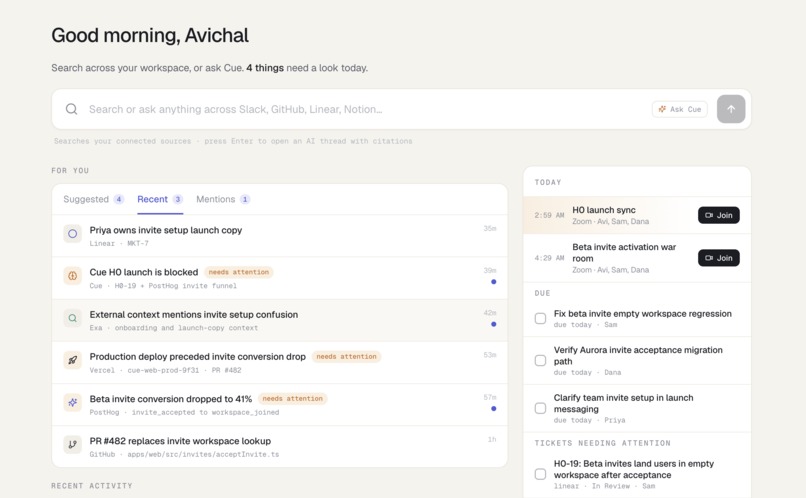Click the Linear circle icon for Priya item
The width and height of the screenshot is (806, 498).
72,234
